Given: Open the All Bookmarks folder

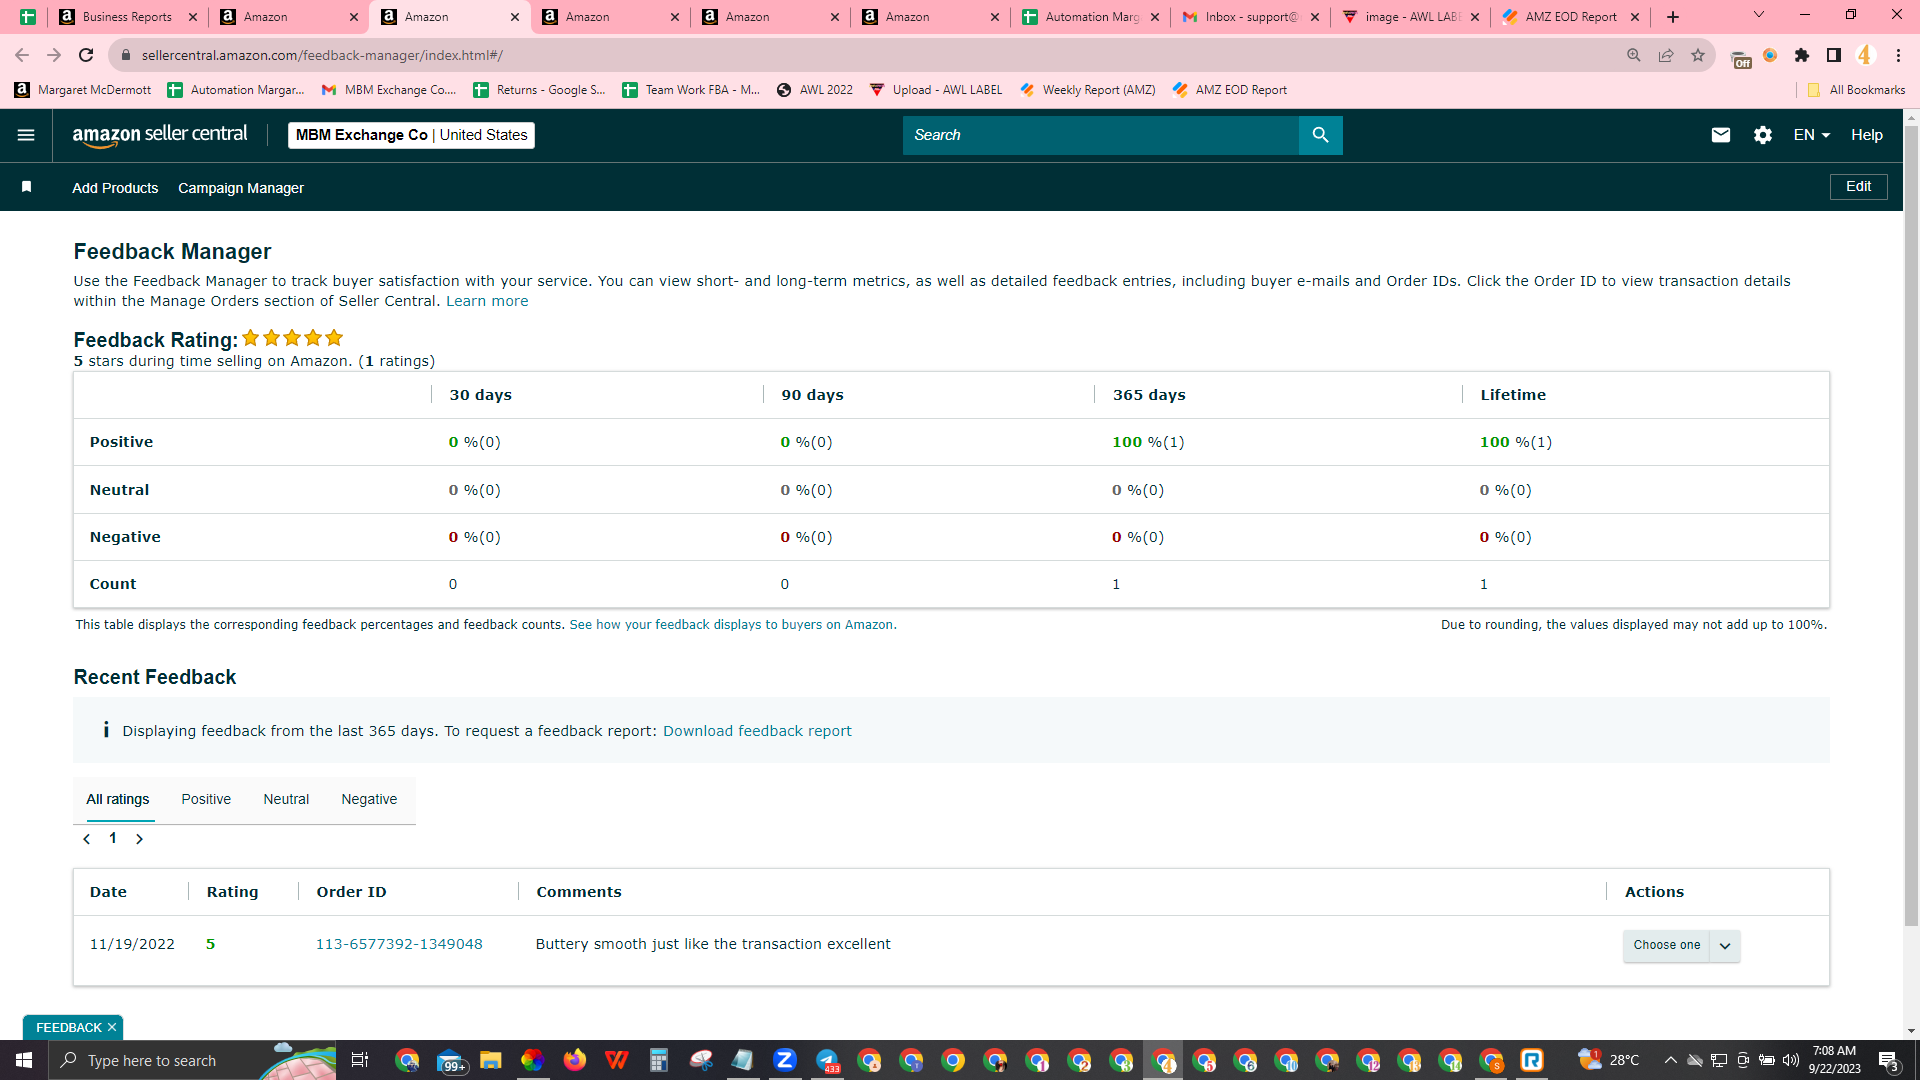Looking at the screenshot, I should (x=1856, y=90).
